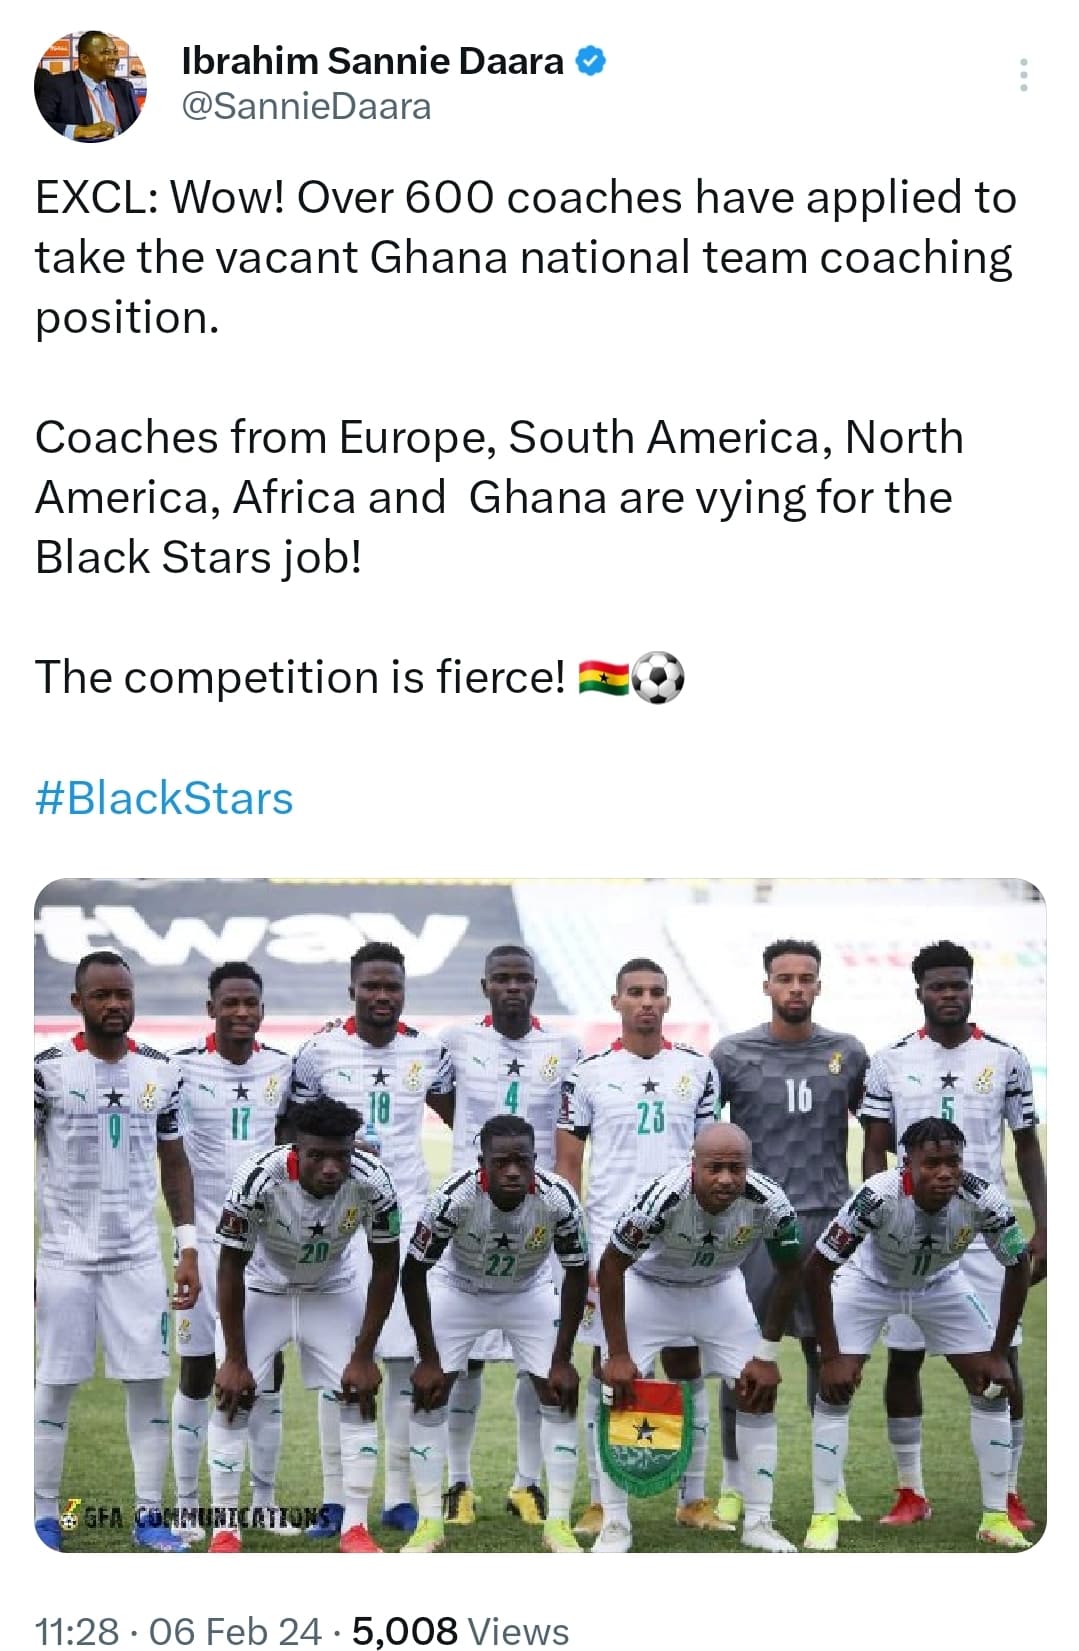Viewport: 1079px width, 1651px height.
Task: Click the blue verified badge
Action: (590, 62)
